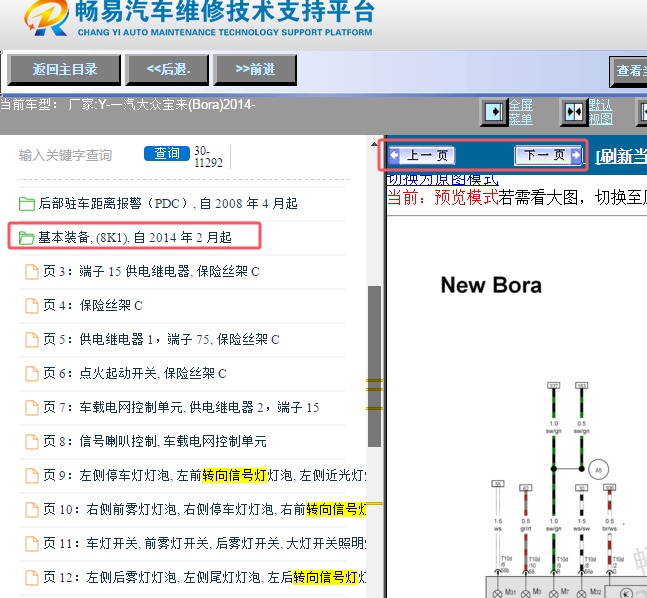Open 页 9: 左侧停车灯灯泡
This screenshot has height=598, width=647.
point(205,475)
